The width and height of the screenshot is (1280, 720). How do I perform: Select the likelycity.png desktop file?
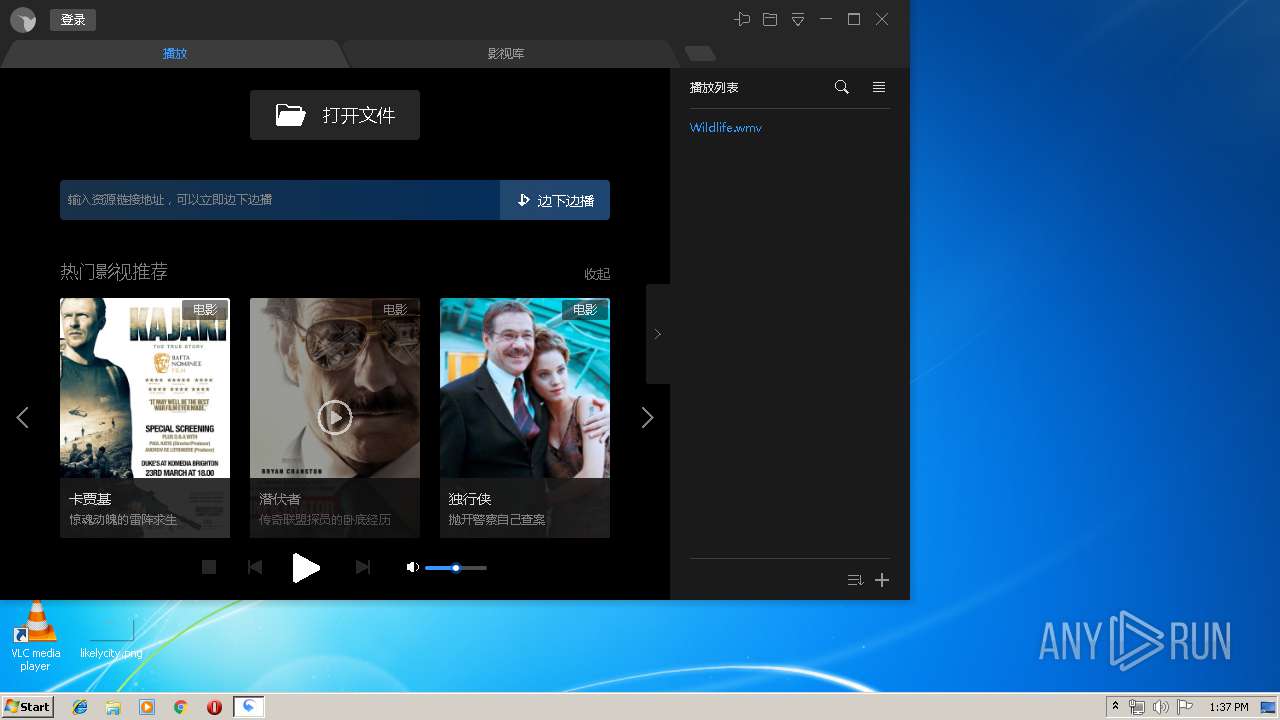coord(111,637)
